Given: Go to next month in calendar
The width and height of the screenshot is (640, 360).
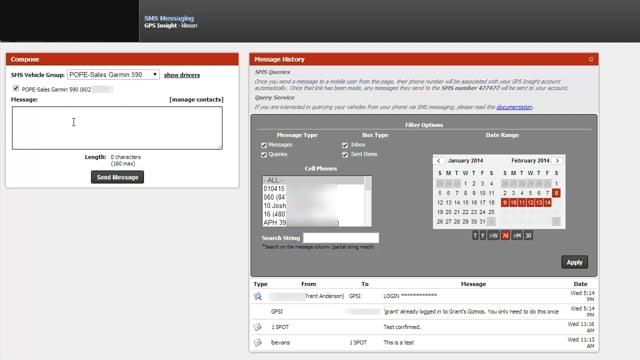Looking at the screenshot, I should click(557, 161).
